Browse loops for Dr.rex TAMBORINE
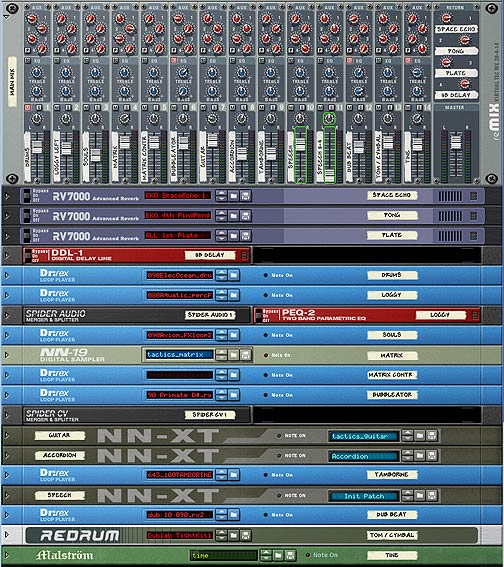Screen dimensions: 504x567 234,474
